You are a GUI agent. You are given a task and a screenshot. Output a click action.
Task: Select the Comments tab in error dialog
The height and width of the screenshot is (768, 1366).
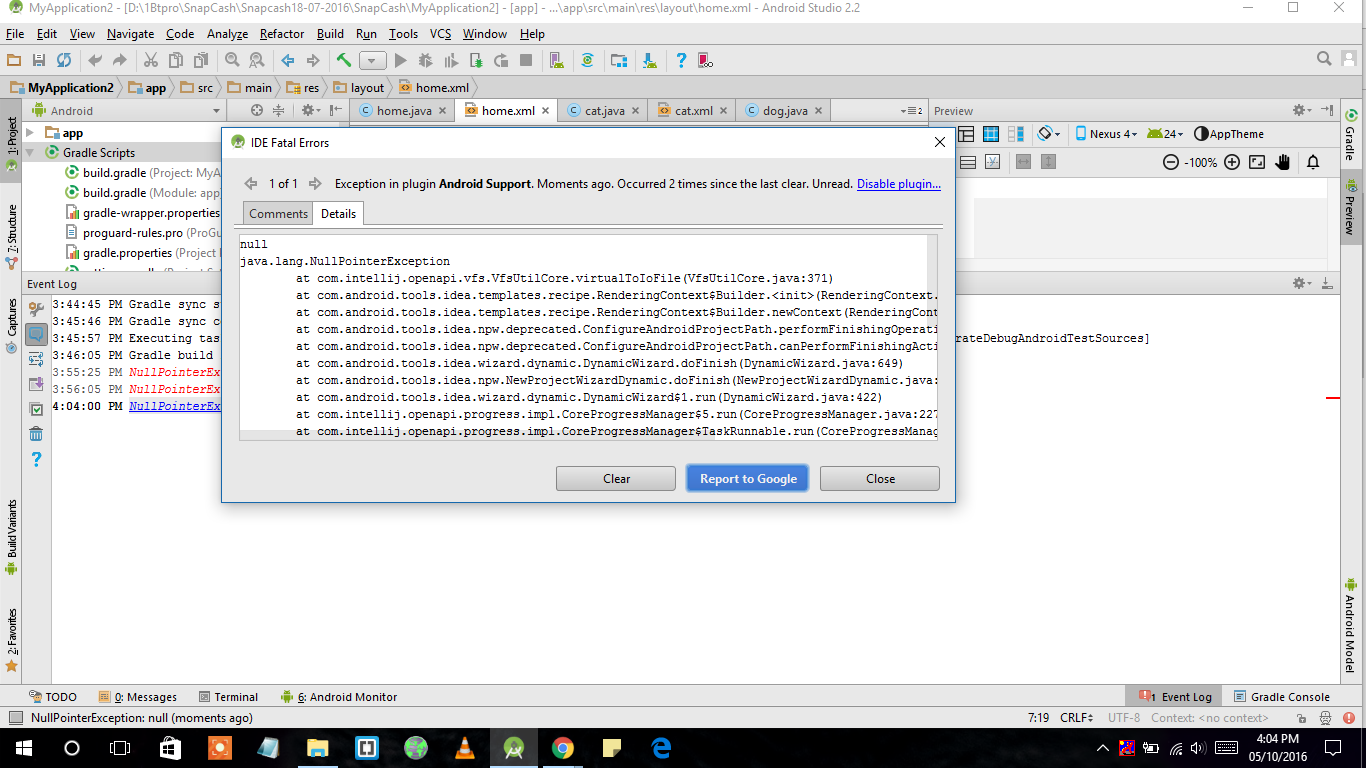[278, 213]
